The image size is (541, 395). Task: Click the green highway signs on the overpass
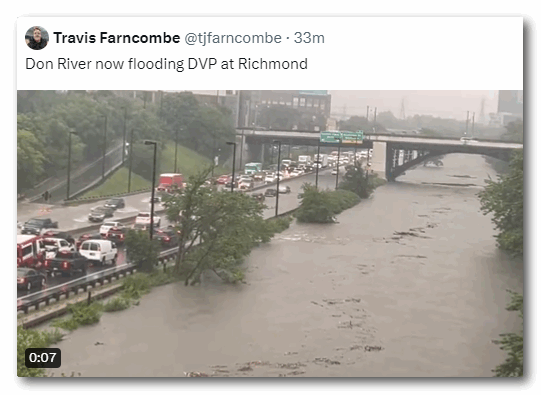point(342,137)
